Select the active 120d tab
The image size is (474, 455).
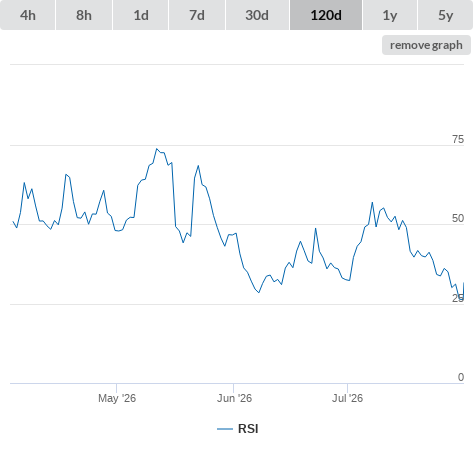click(326, 15)
